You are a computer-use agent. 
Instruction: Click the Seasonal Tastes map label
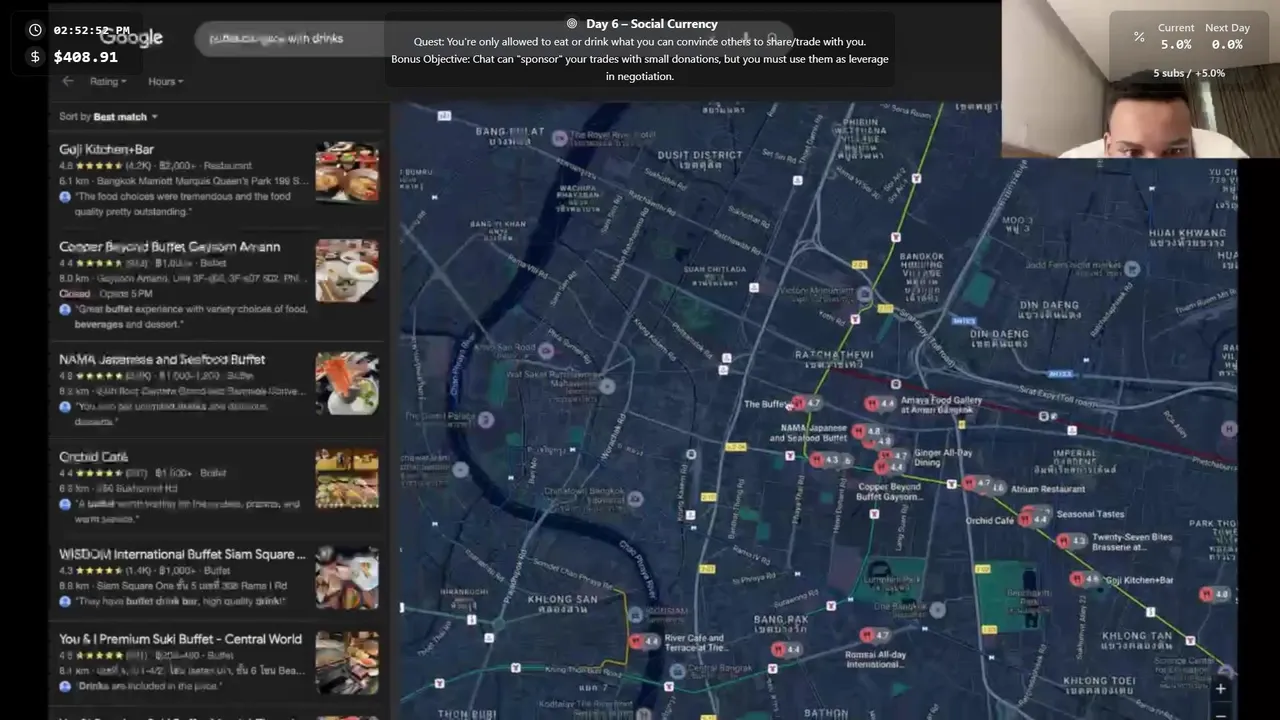[1090, 514]
